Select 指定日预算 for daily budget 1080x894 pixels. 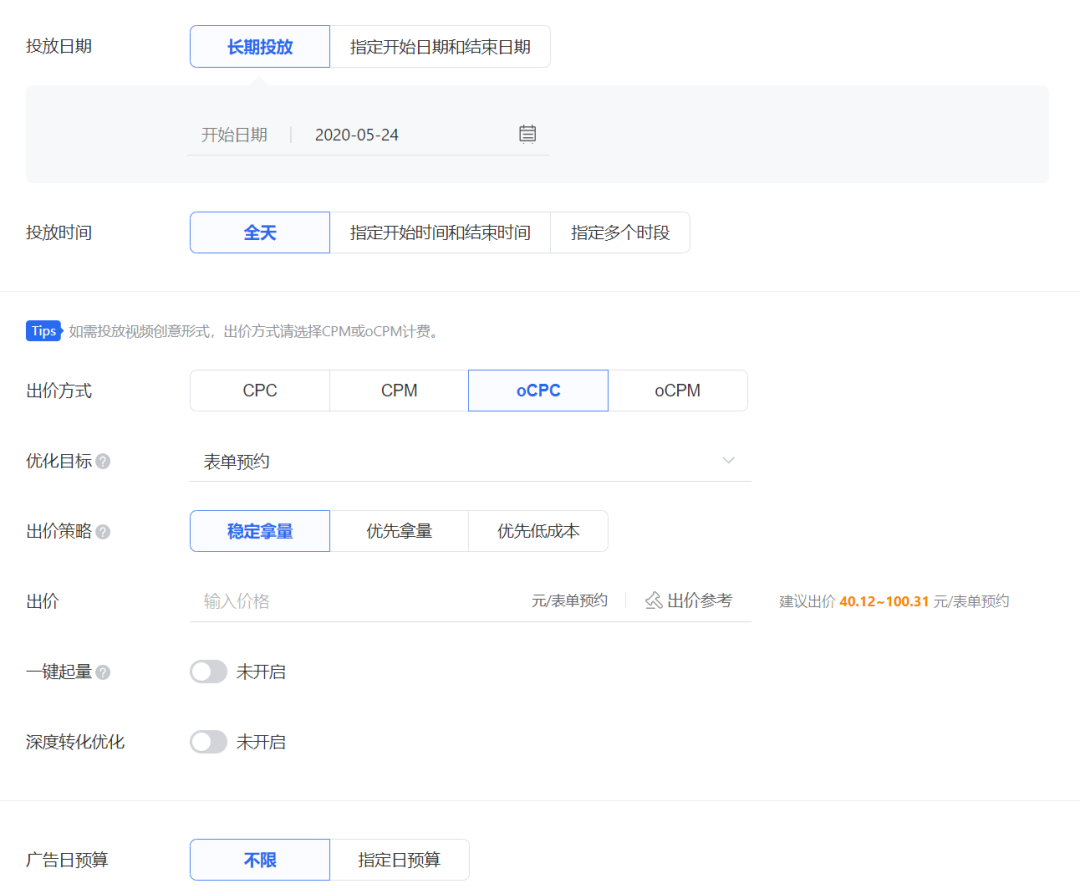[x=399, y=859]
